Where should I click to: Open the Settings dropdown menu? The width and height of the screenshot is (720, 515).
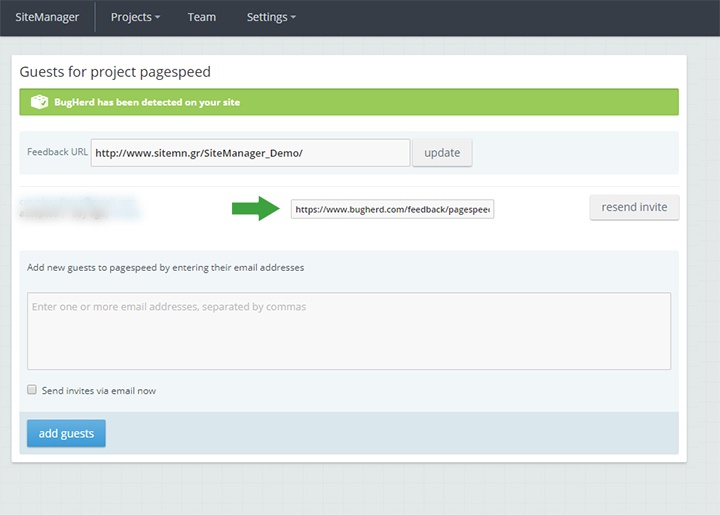[x=271, y=17]
